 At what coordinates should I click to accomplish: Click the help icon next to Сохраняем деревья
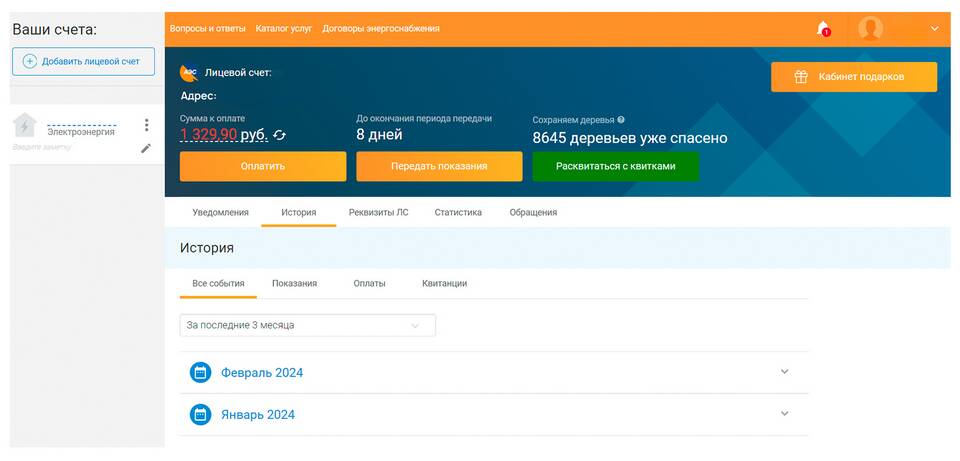coord(621,120)
